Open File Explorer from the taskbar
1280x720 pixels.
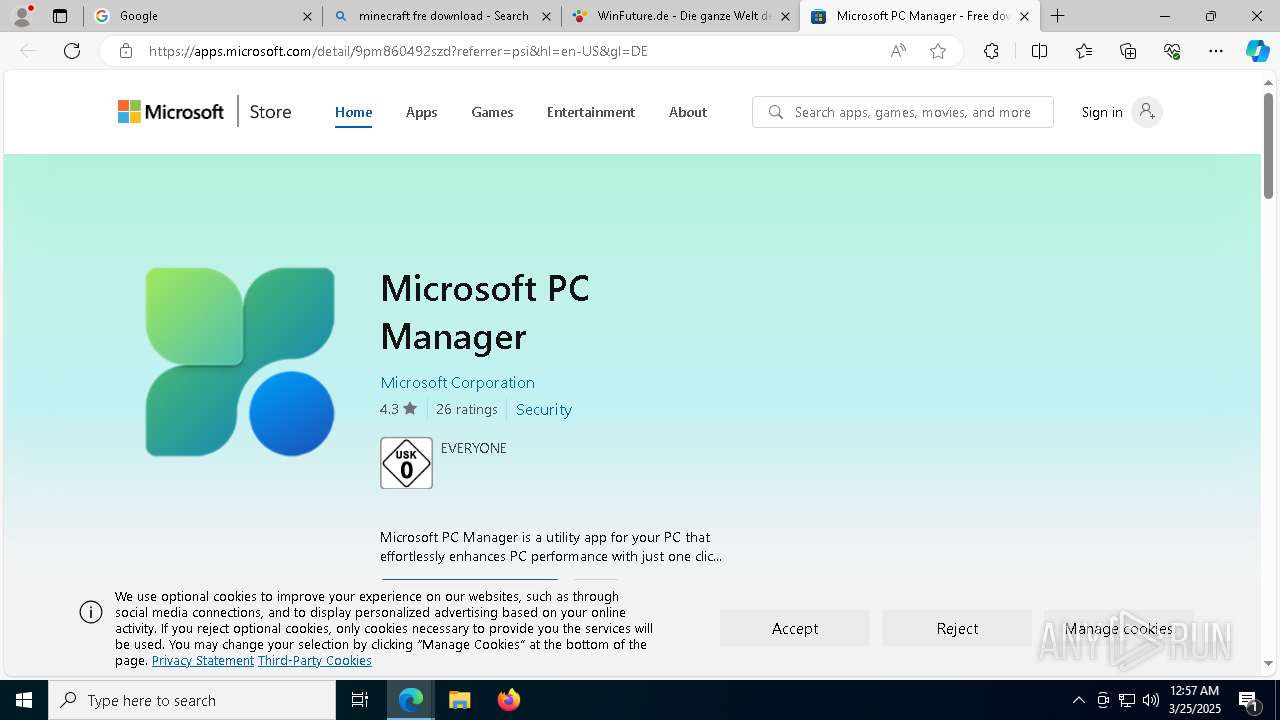[460, 700]
